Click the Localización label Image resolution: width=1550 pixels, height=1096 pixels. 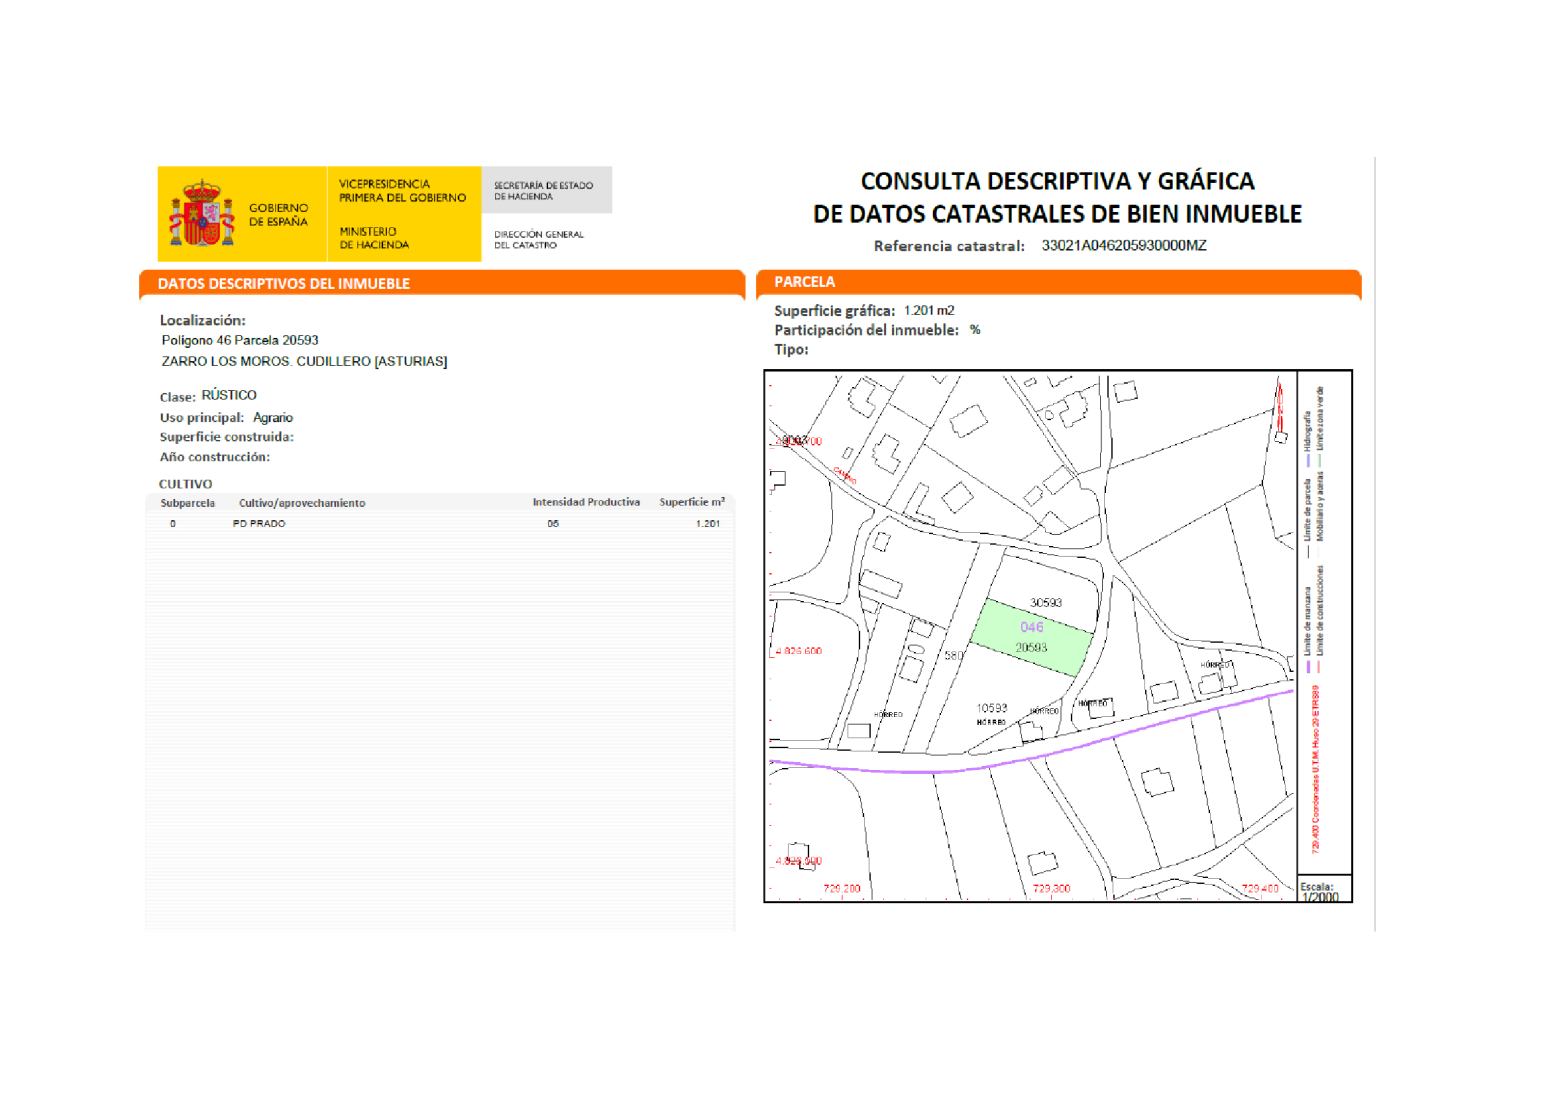click(202, 320)
